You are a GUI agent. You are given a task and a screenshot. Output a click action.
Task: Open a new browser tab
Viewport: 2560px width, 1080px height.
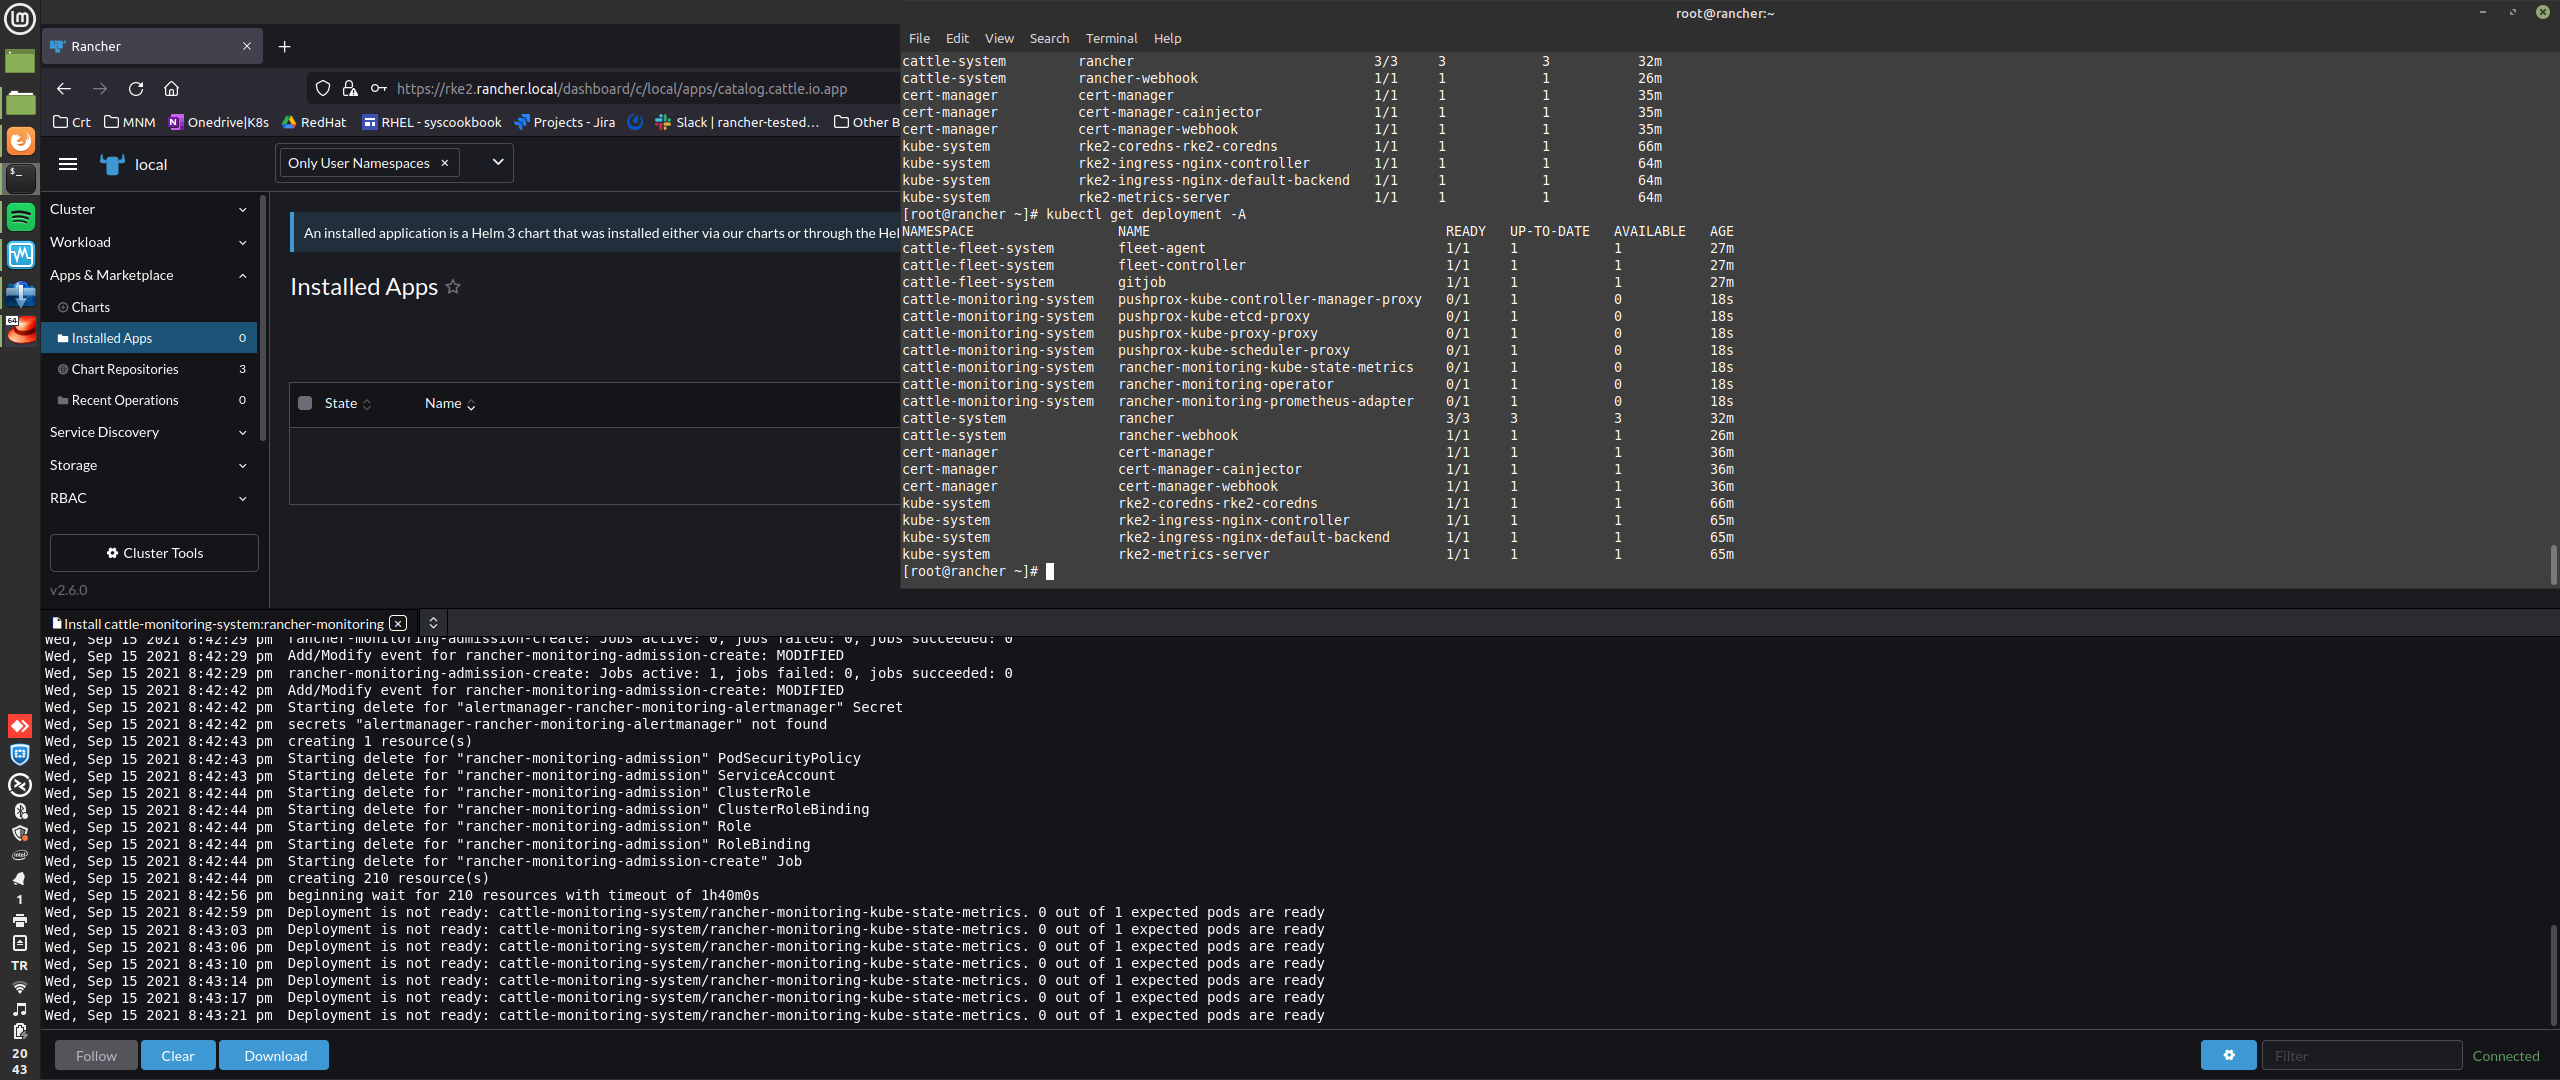click(285, 46)
